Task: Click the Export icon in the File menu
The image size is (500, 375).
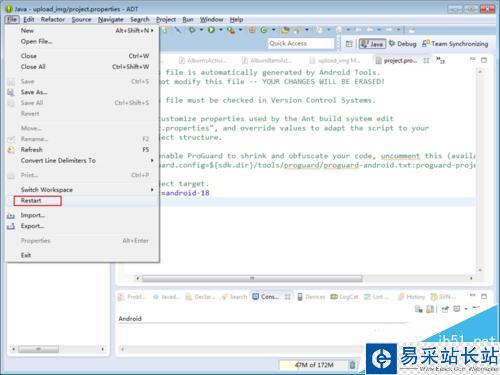Action: [x=11, y=226]
